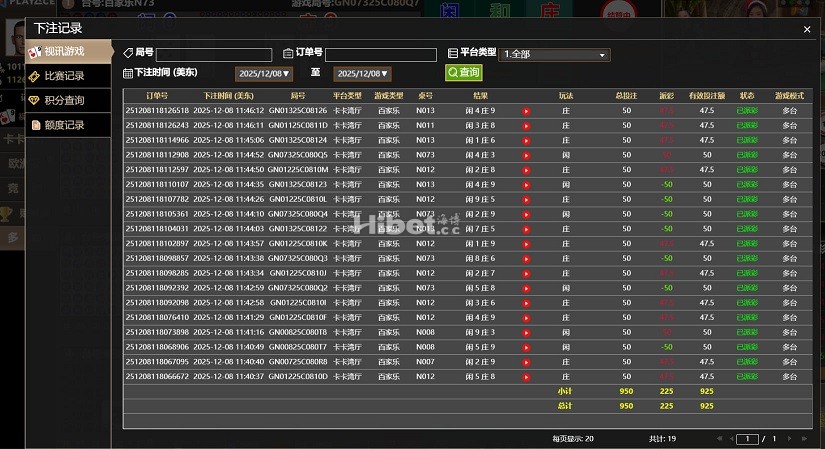Go to the previous page arrow

point(729,438)
